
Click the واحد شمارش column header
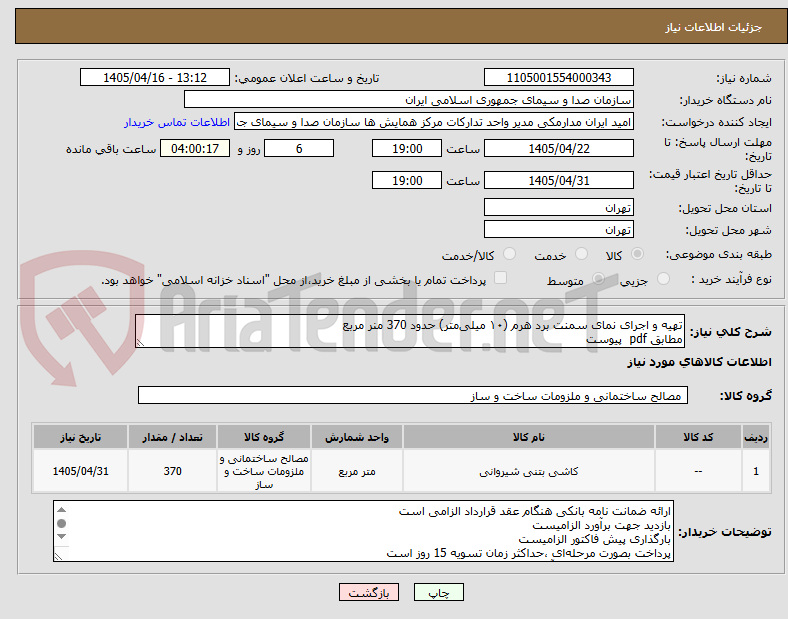(357, 437)
